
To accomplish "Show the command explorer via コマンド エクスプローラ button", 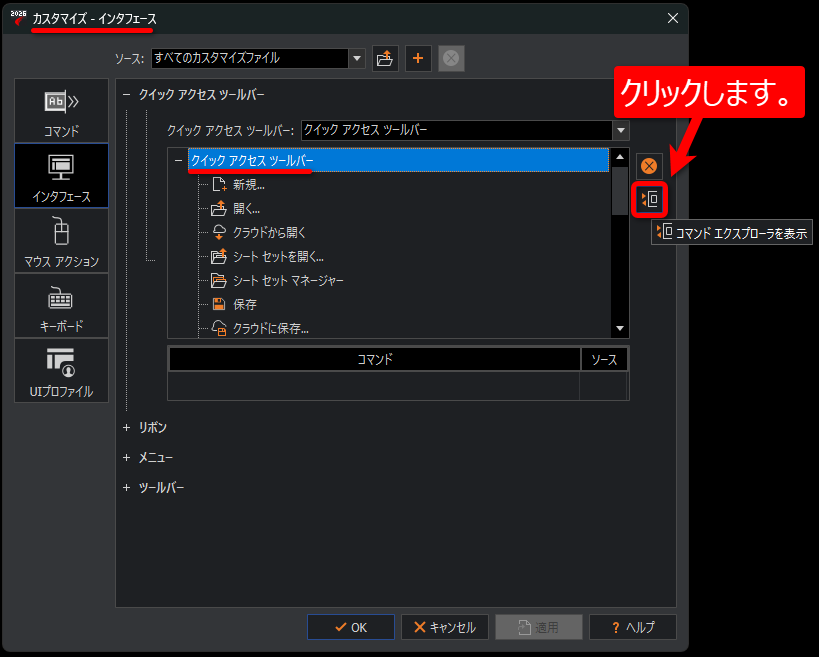I will pyautogui.click(x=649, y=200).
